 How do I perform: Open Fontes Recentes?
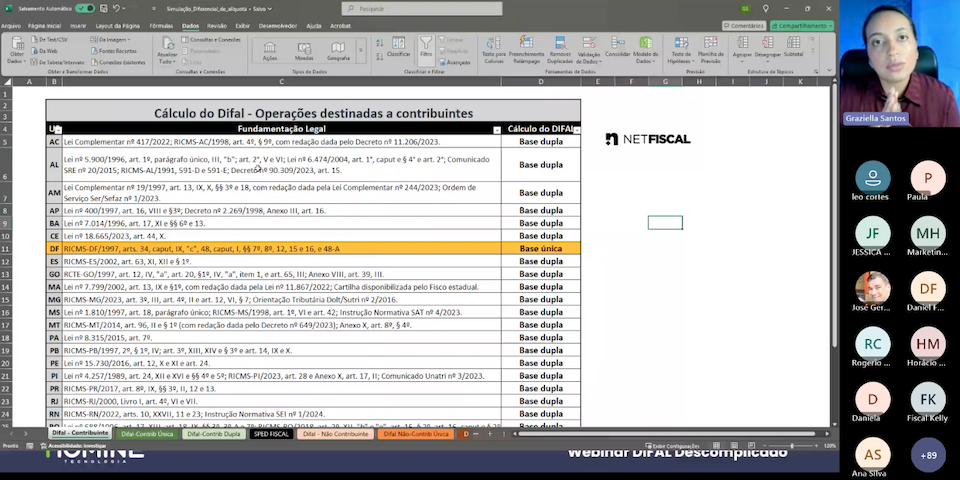tap(114, 51)
